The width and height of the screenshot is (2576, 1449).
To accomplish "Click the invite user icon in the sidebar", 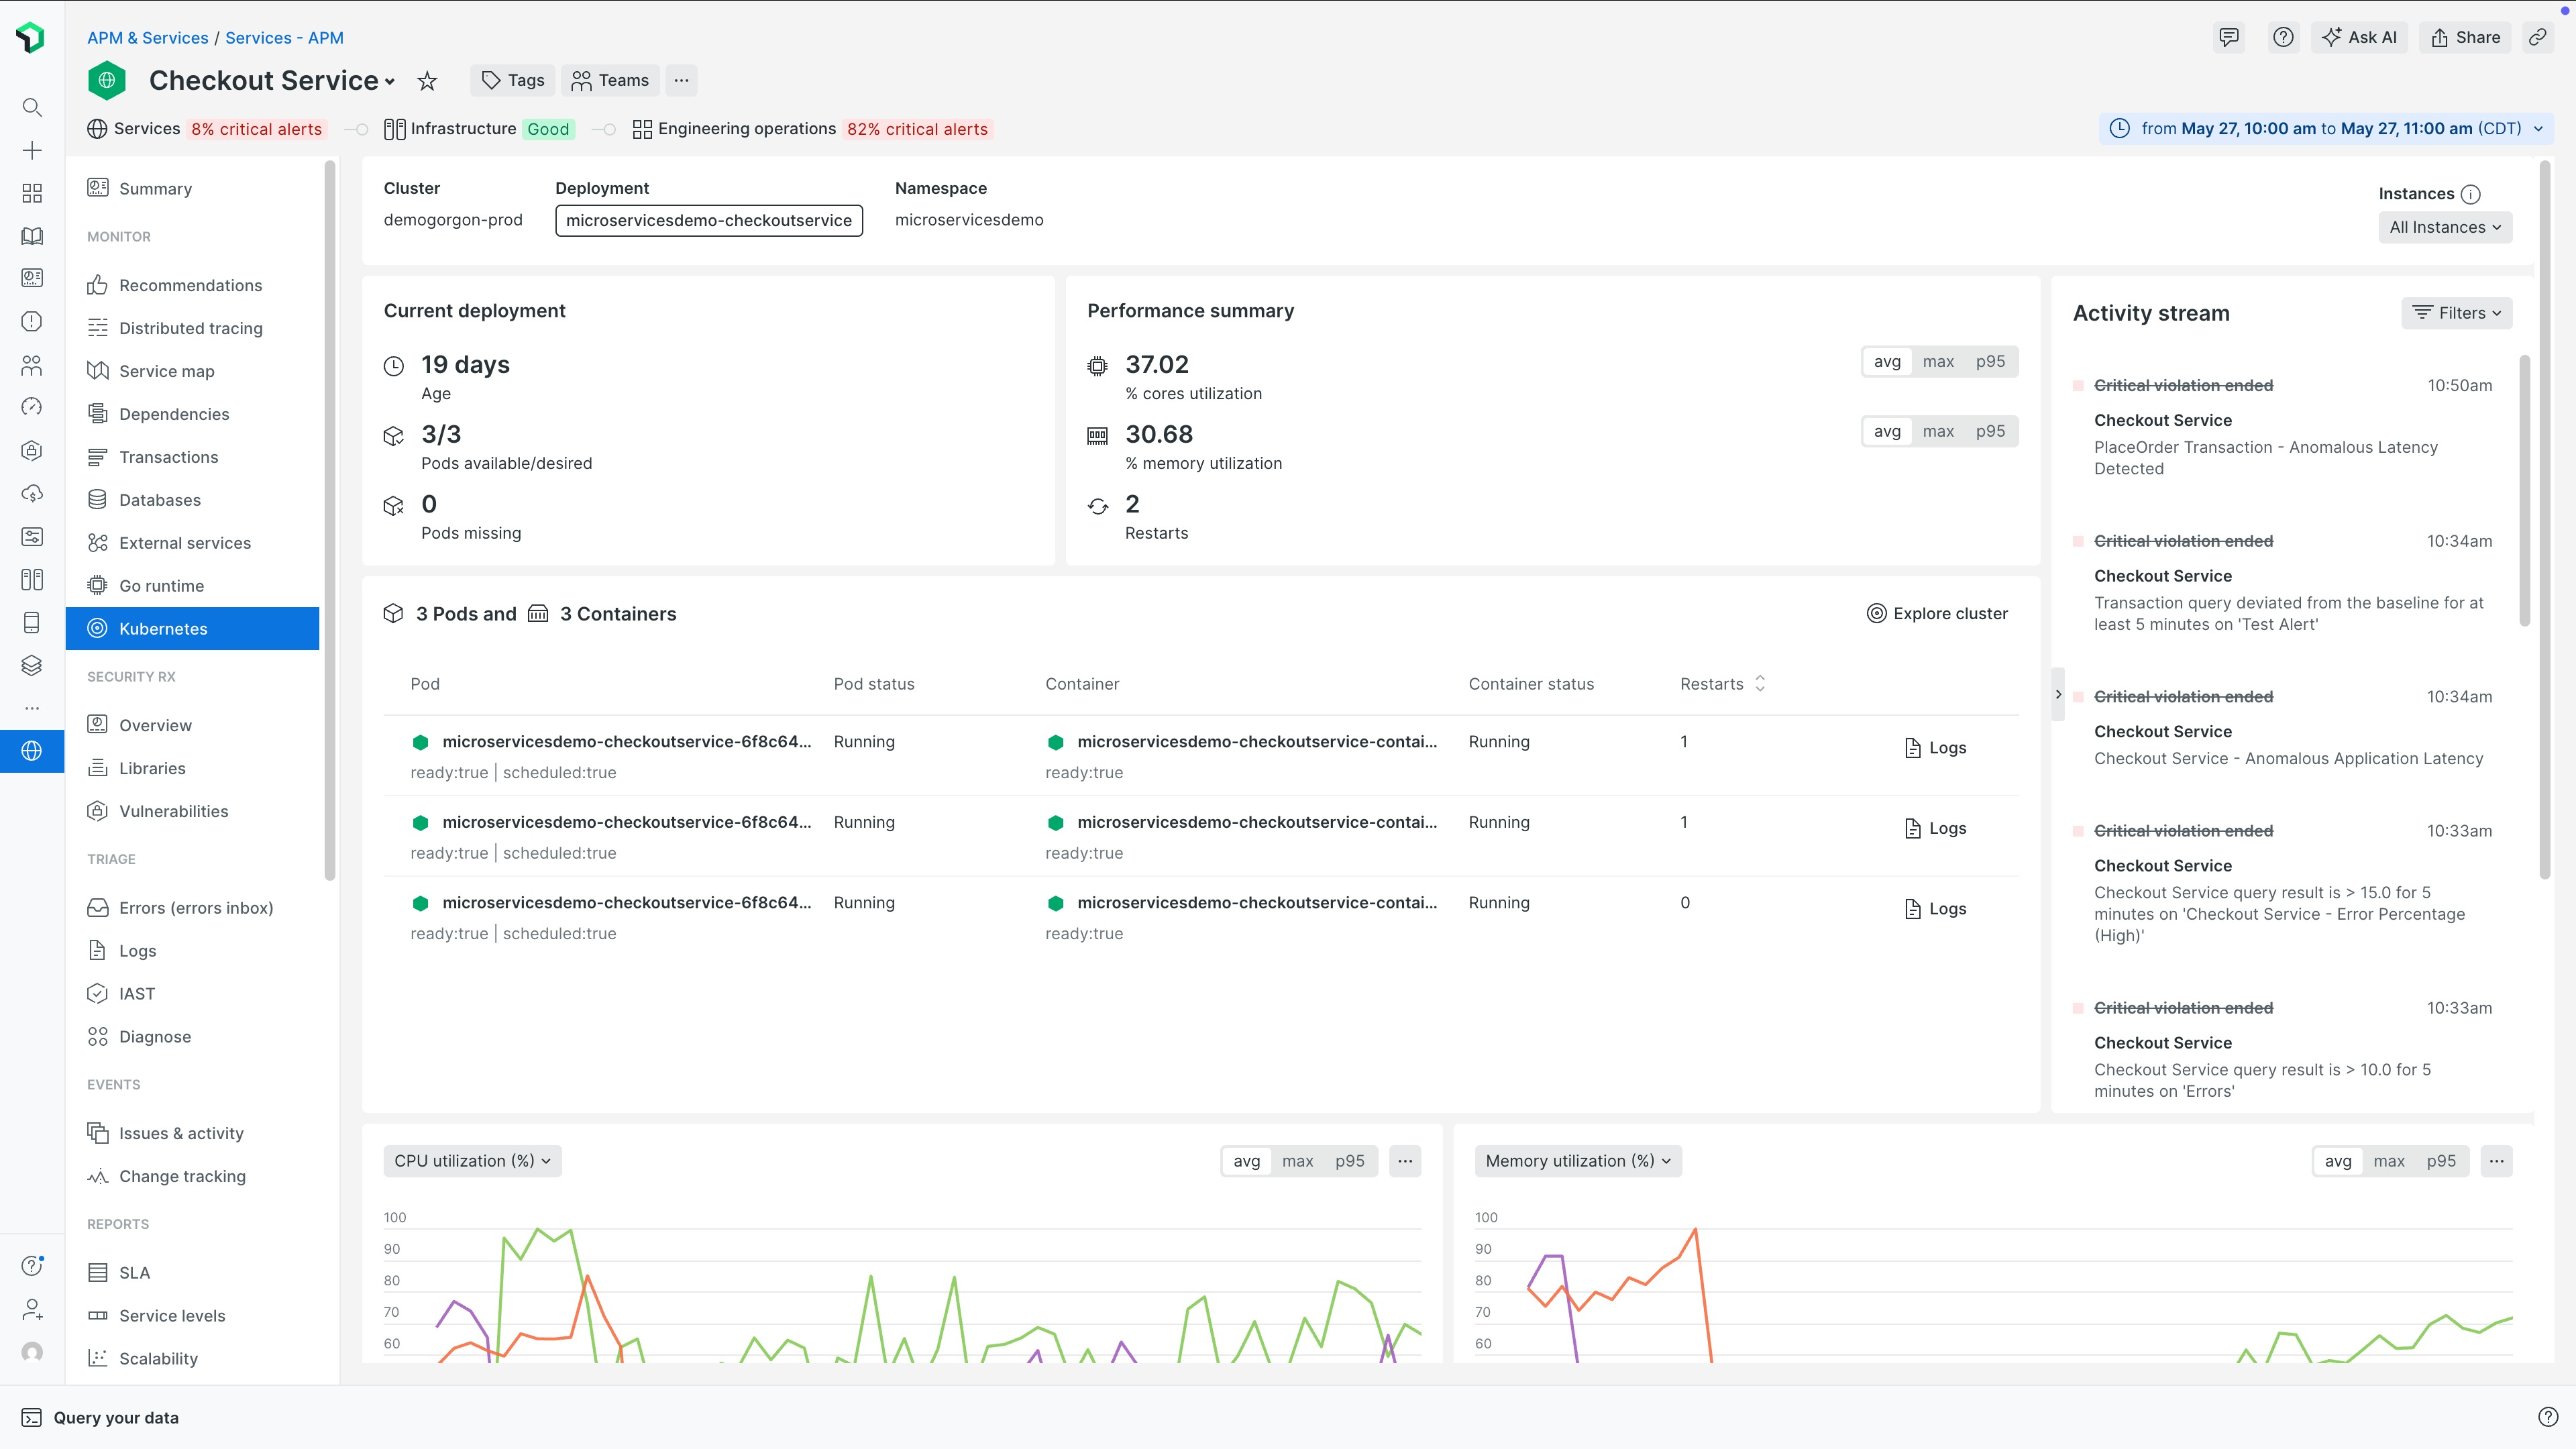I will click(x=32, y=1310).
